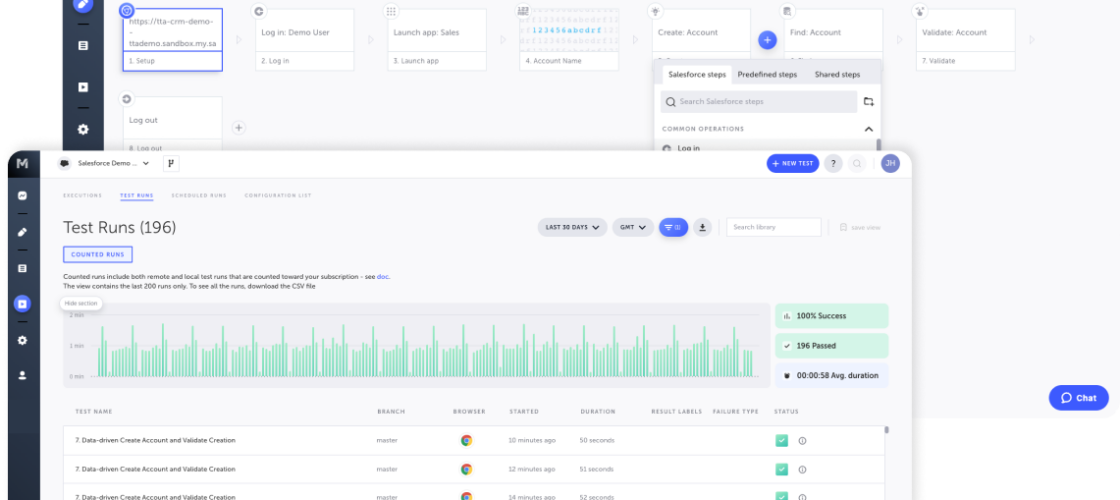The image size is (1120, 500).
Task: Click the Setup step gear icon
Action: click(126, 10)
